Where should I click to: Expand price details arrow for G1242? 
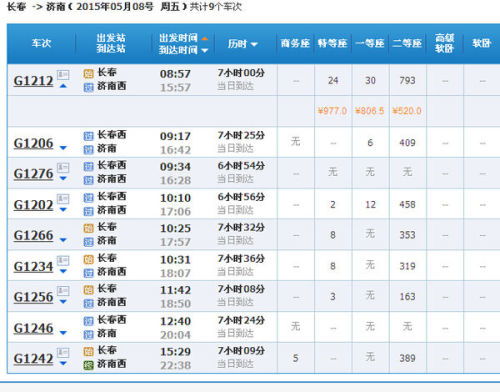[x=63, y=363]
